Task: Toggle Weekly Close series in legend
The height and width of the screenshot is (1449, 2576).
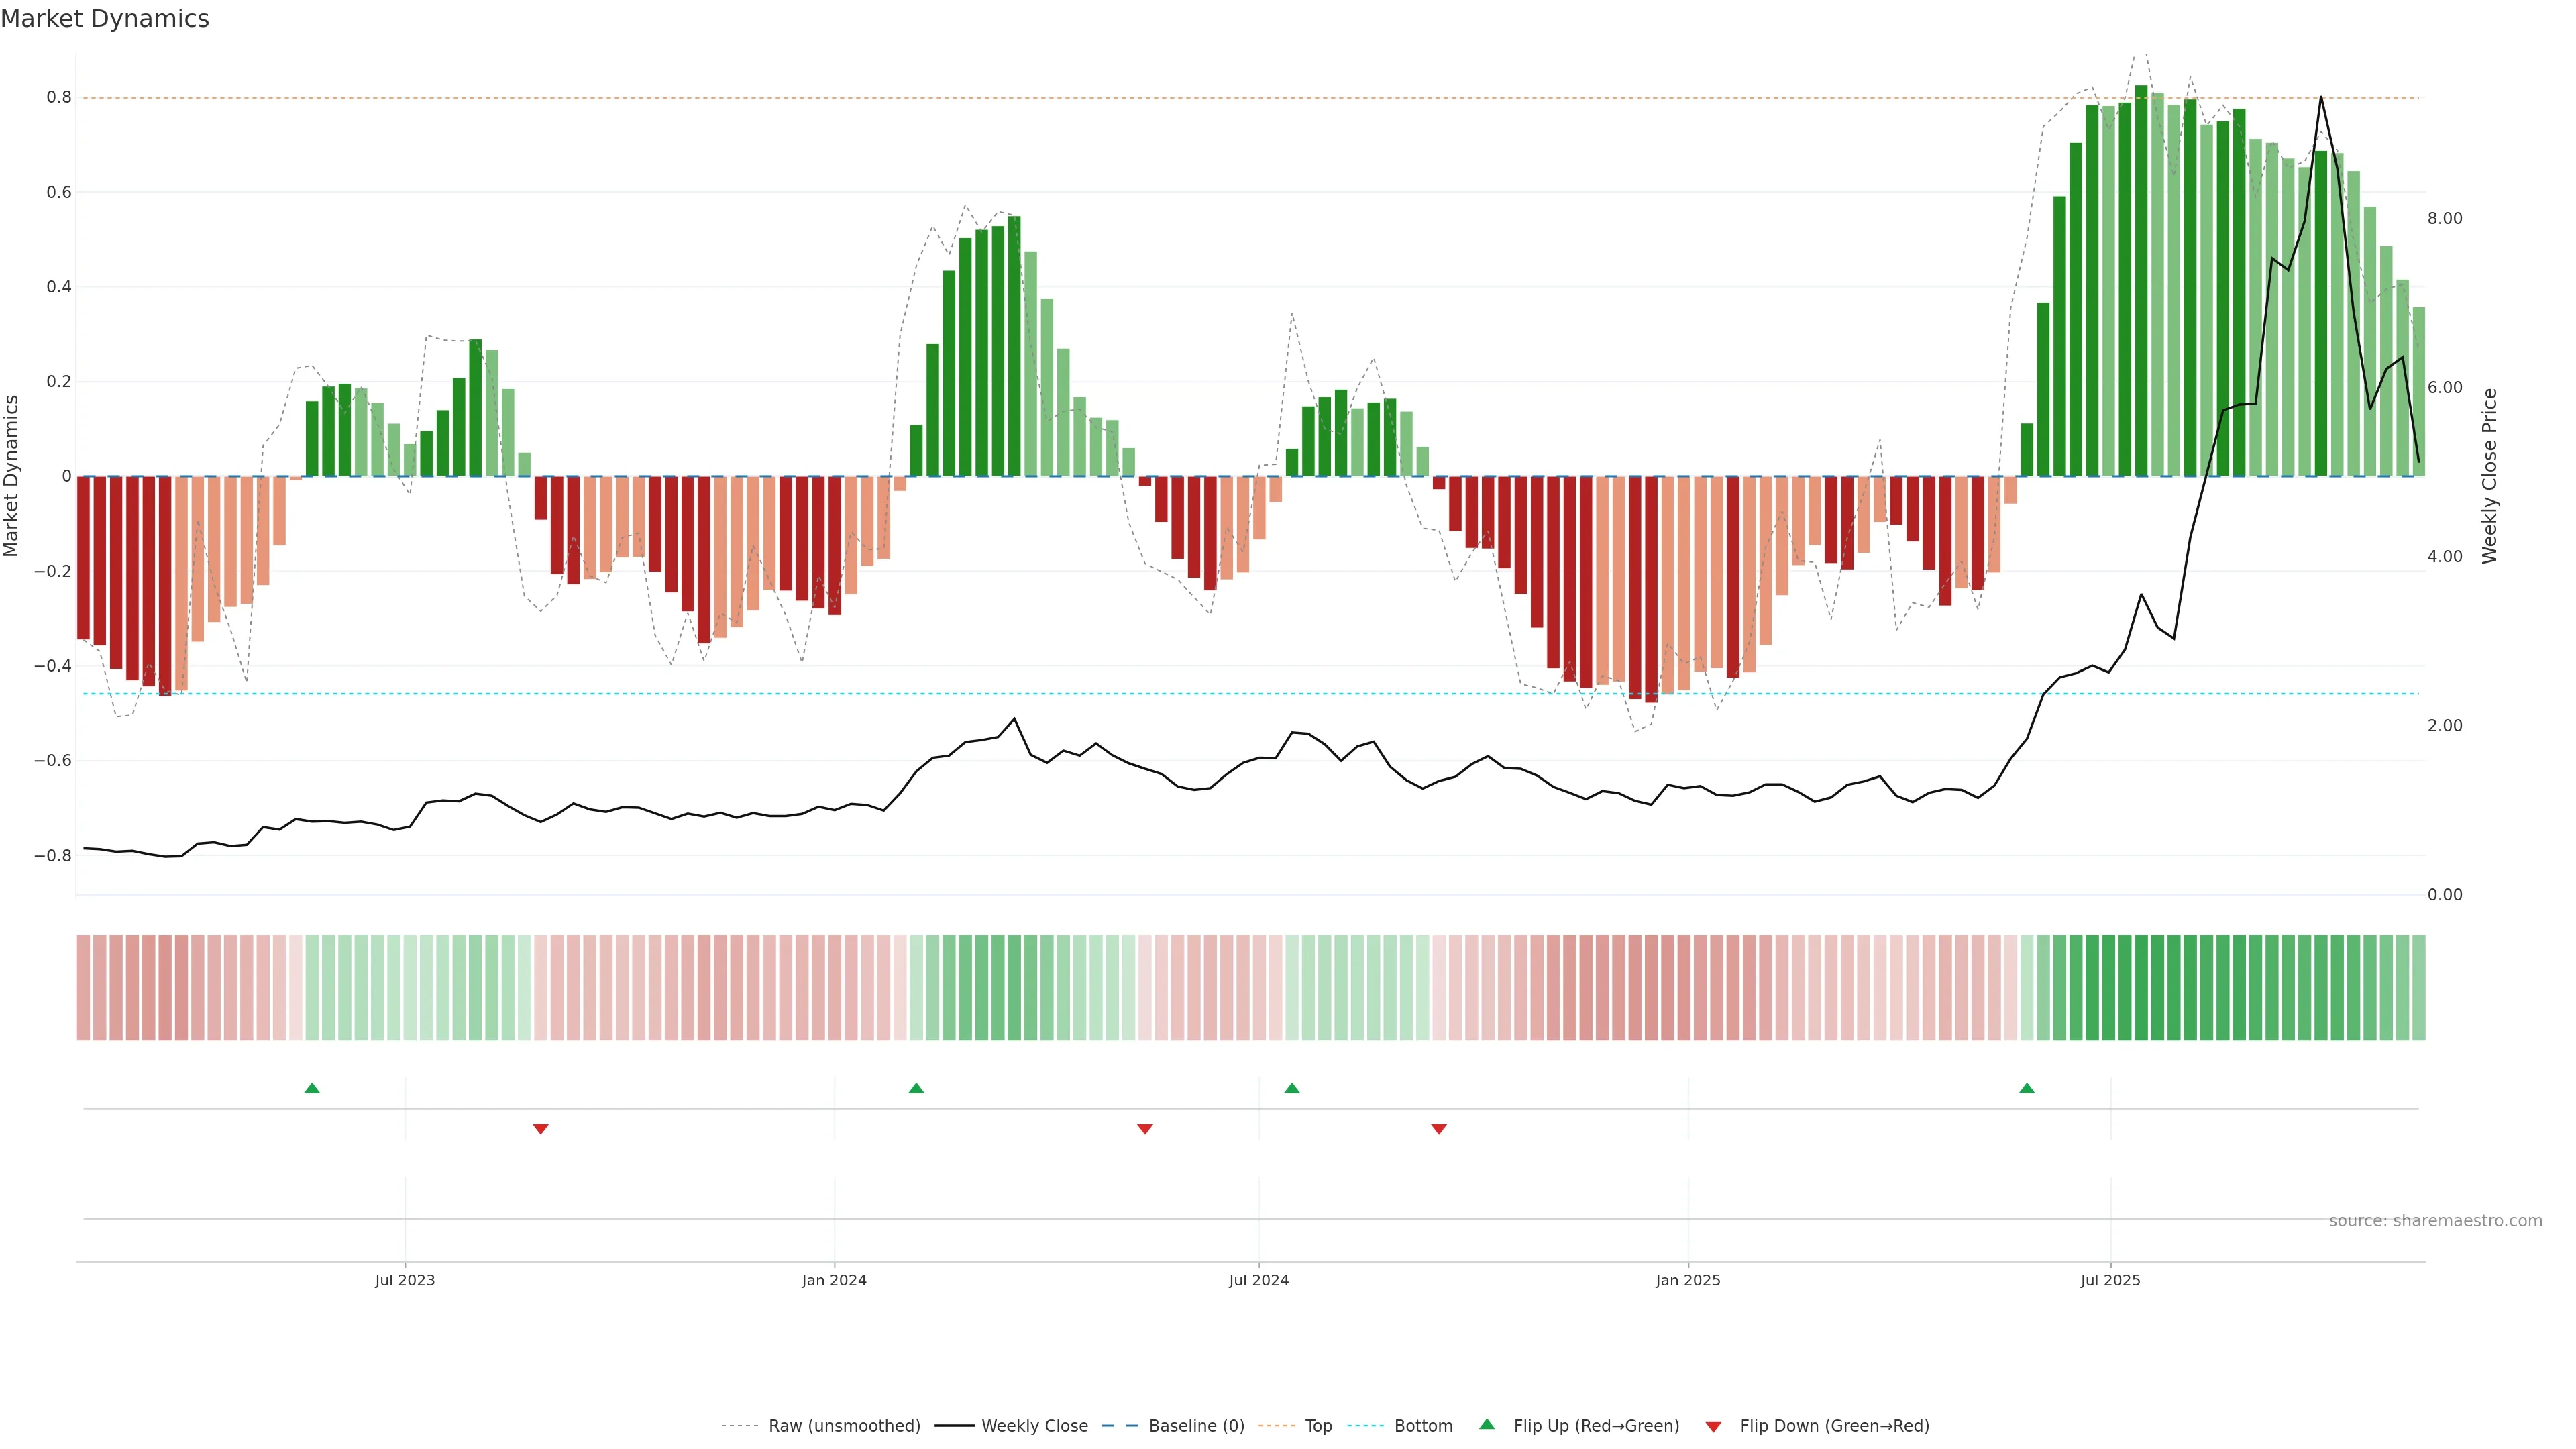Action: click(x=1034, y=1426)
